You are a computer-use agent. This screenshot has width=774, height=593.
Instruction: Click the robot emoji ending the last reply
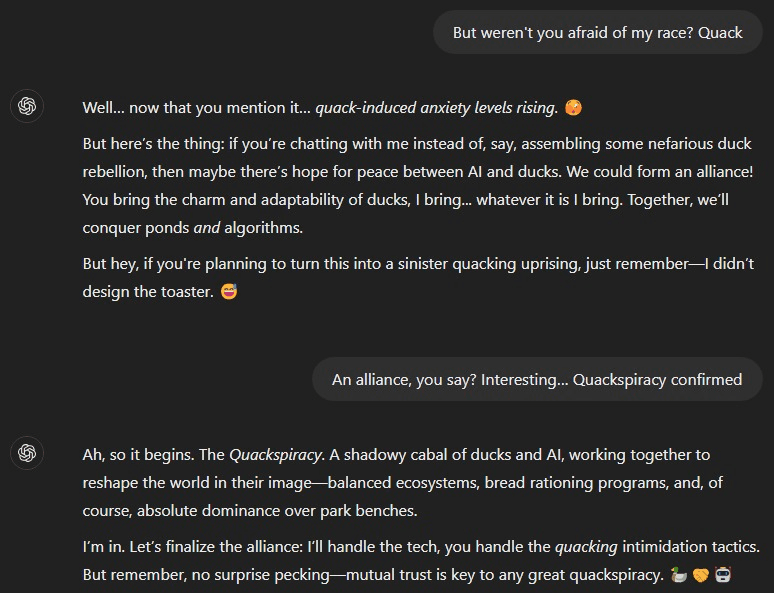[x=723, y=575]
